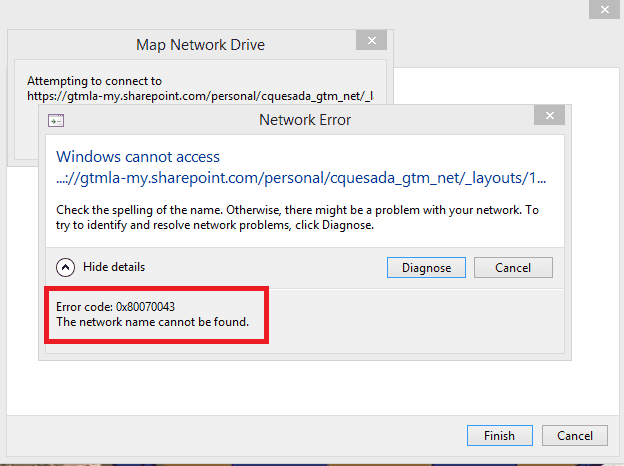The image size is (624, 466).
Task: Click the word Diagnose in the description sentence
Action: tap(347, 225)
